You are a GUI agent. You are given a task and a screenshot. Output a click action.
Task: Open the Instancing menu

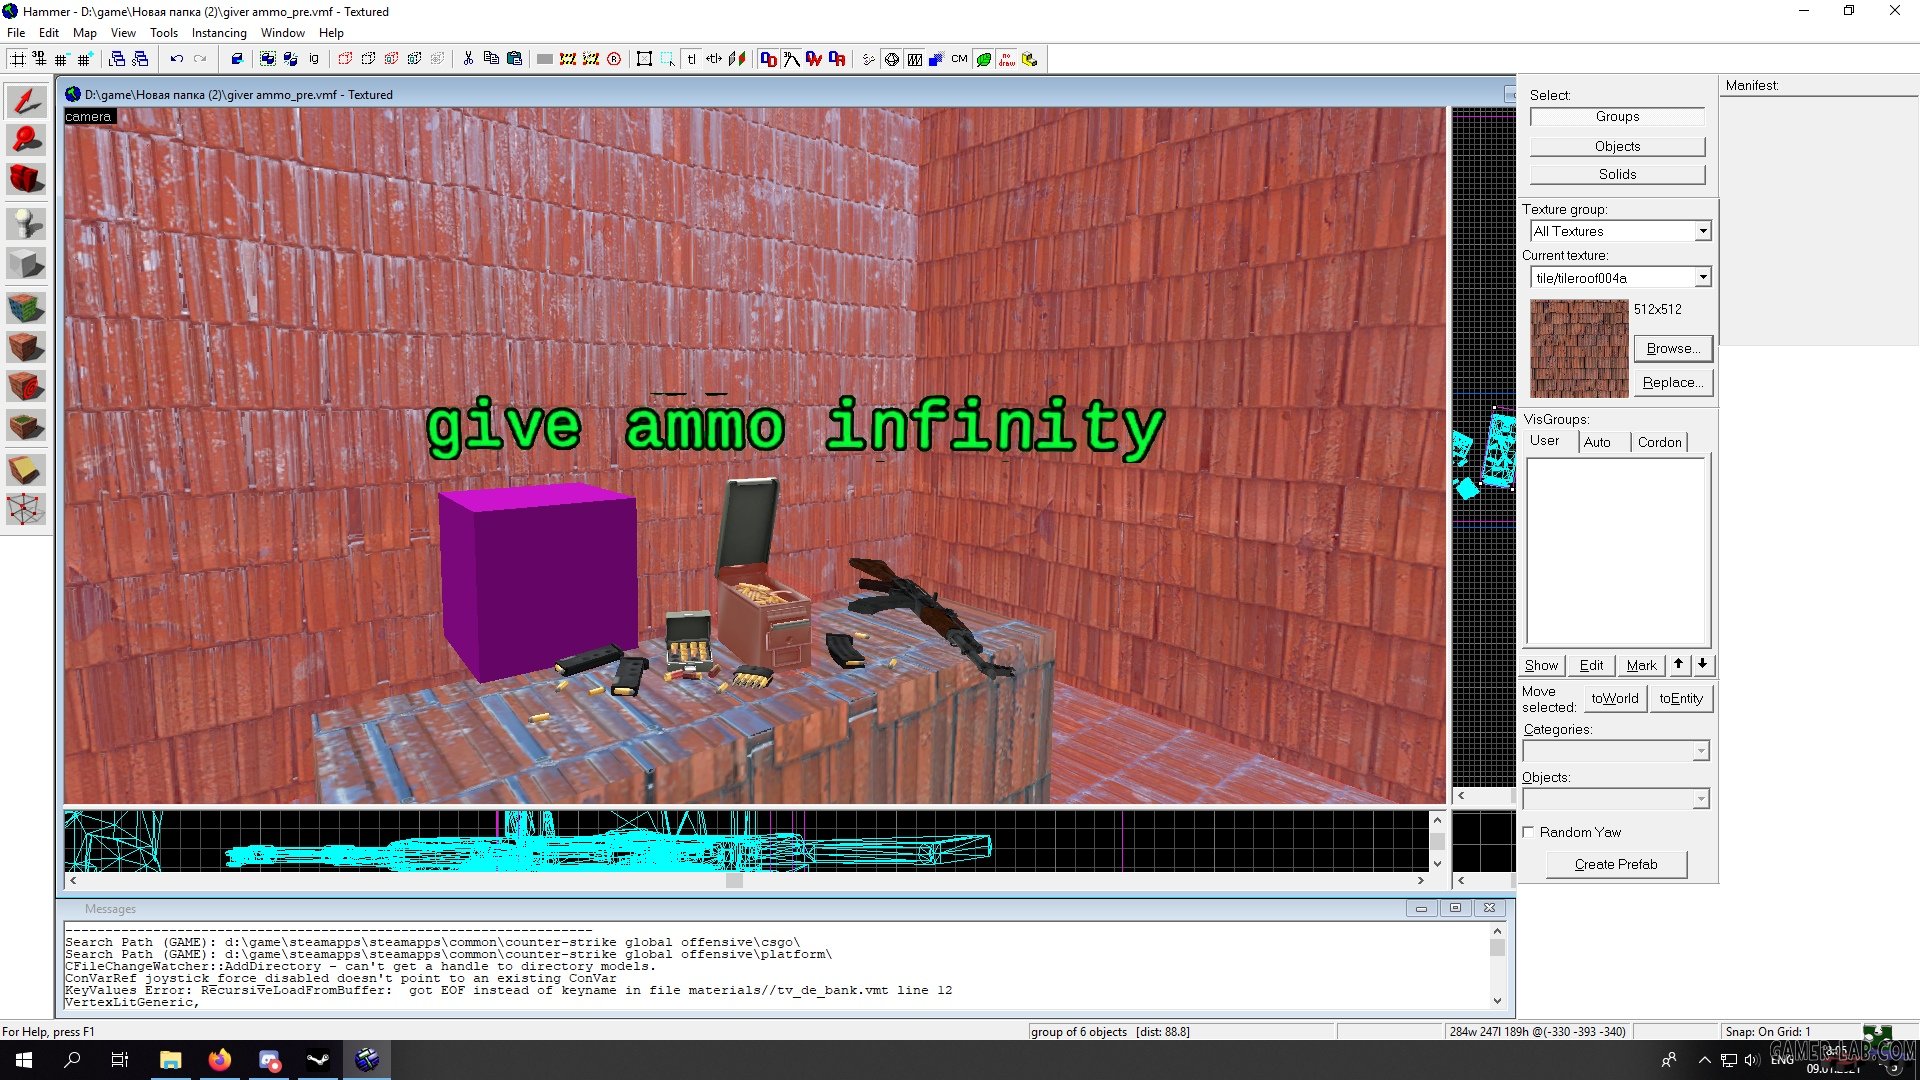coord(219,33)
